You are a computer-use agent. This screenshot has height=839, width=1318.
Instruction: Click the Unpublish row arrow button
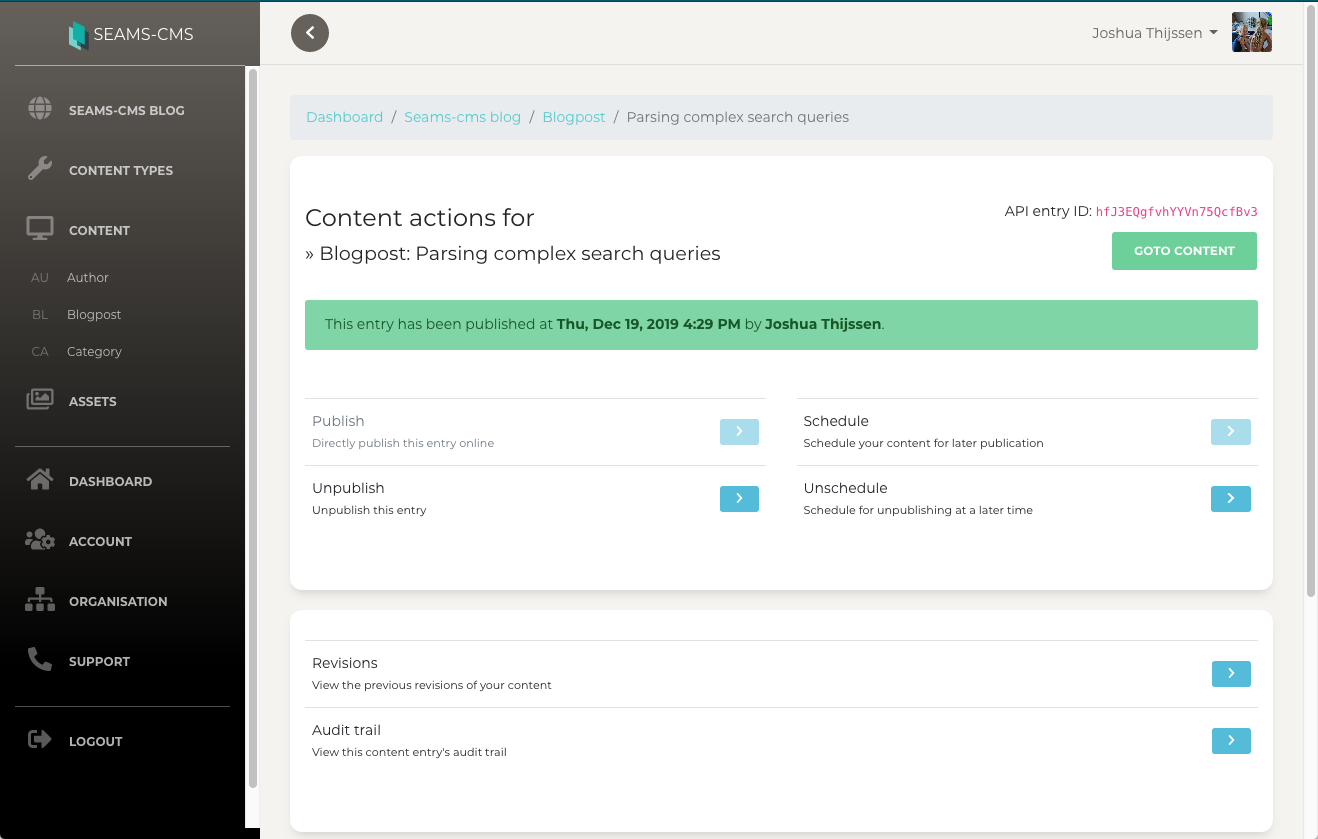pyautogui.click(x=739, y=499)
